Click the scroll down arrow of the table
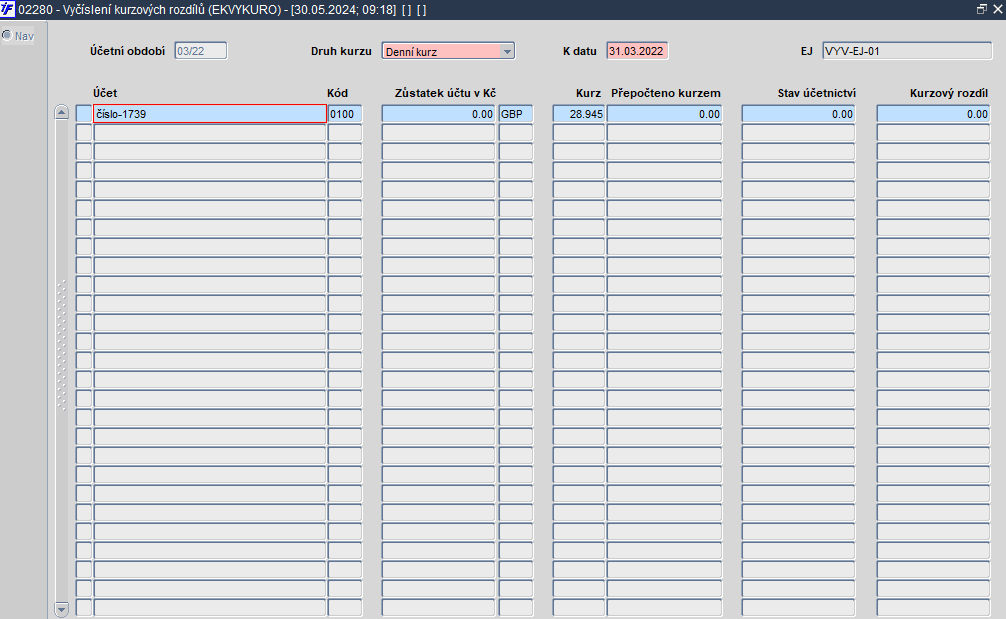Viewport: 1006px width, 619px height. [x=62, y=609]
